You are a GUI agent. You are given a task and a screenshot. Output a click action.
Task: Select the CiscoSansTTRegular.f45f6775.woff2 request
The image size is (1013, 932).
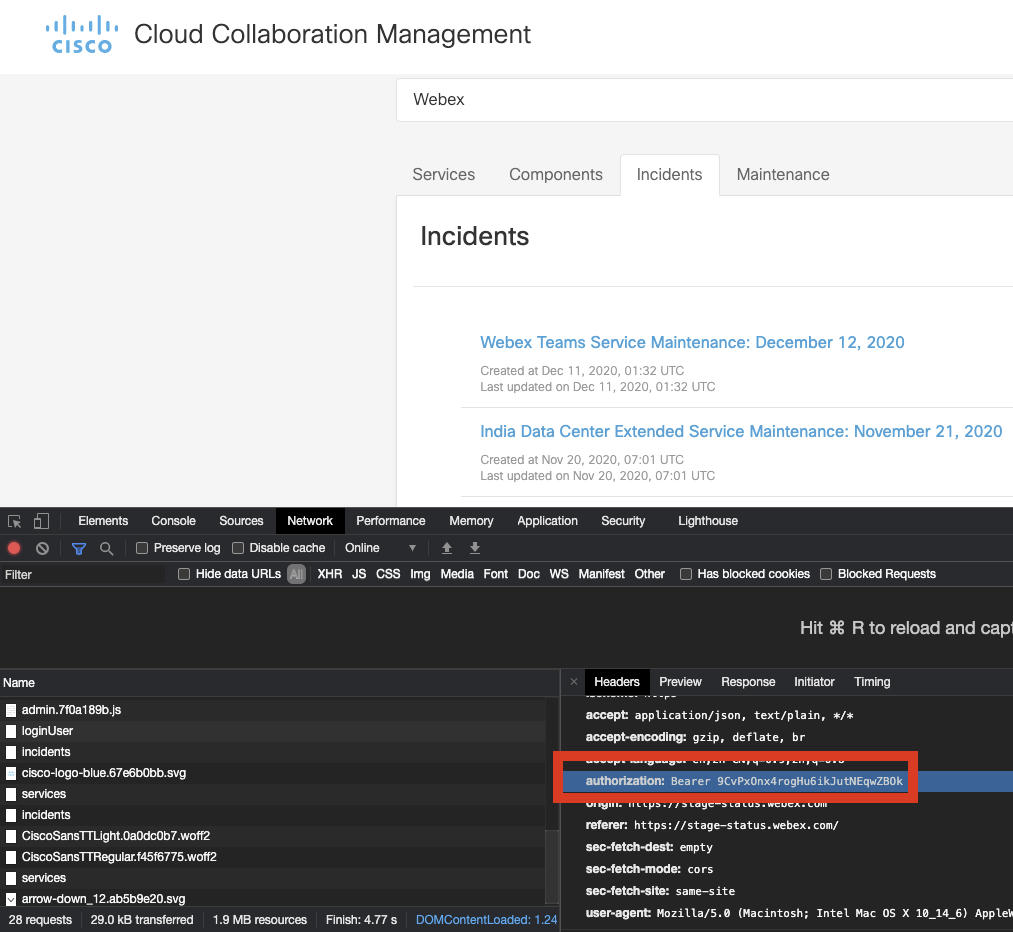273,857
